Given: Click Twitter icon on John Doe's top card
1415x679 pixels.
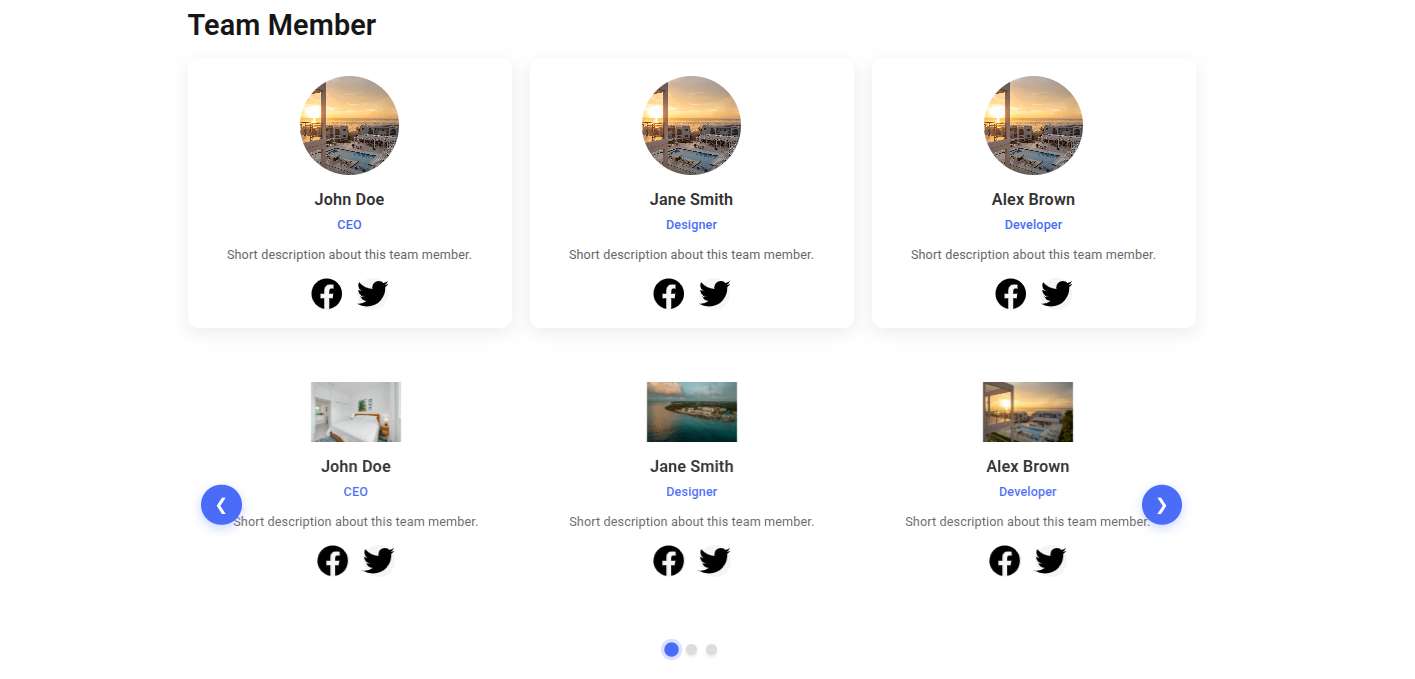Looking at the screenshot, I should coord(373,294).
